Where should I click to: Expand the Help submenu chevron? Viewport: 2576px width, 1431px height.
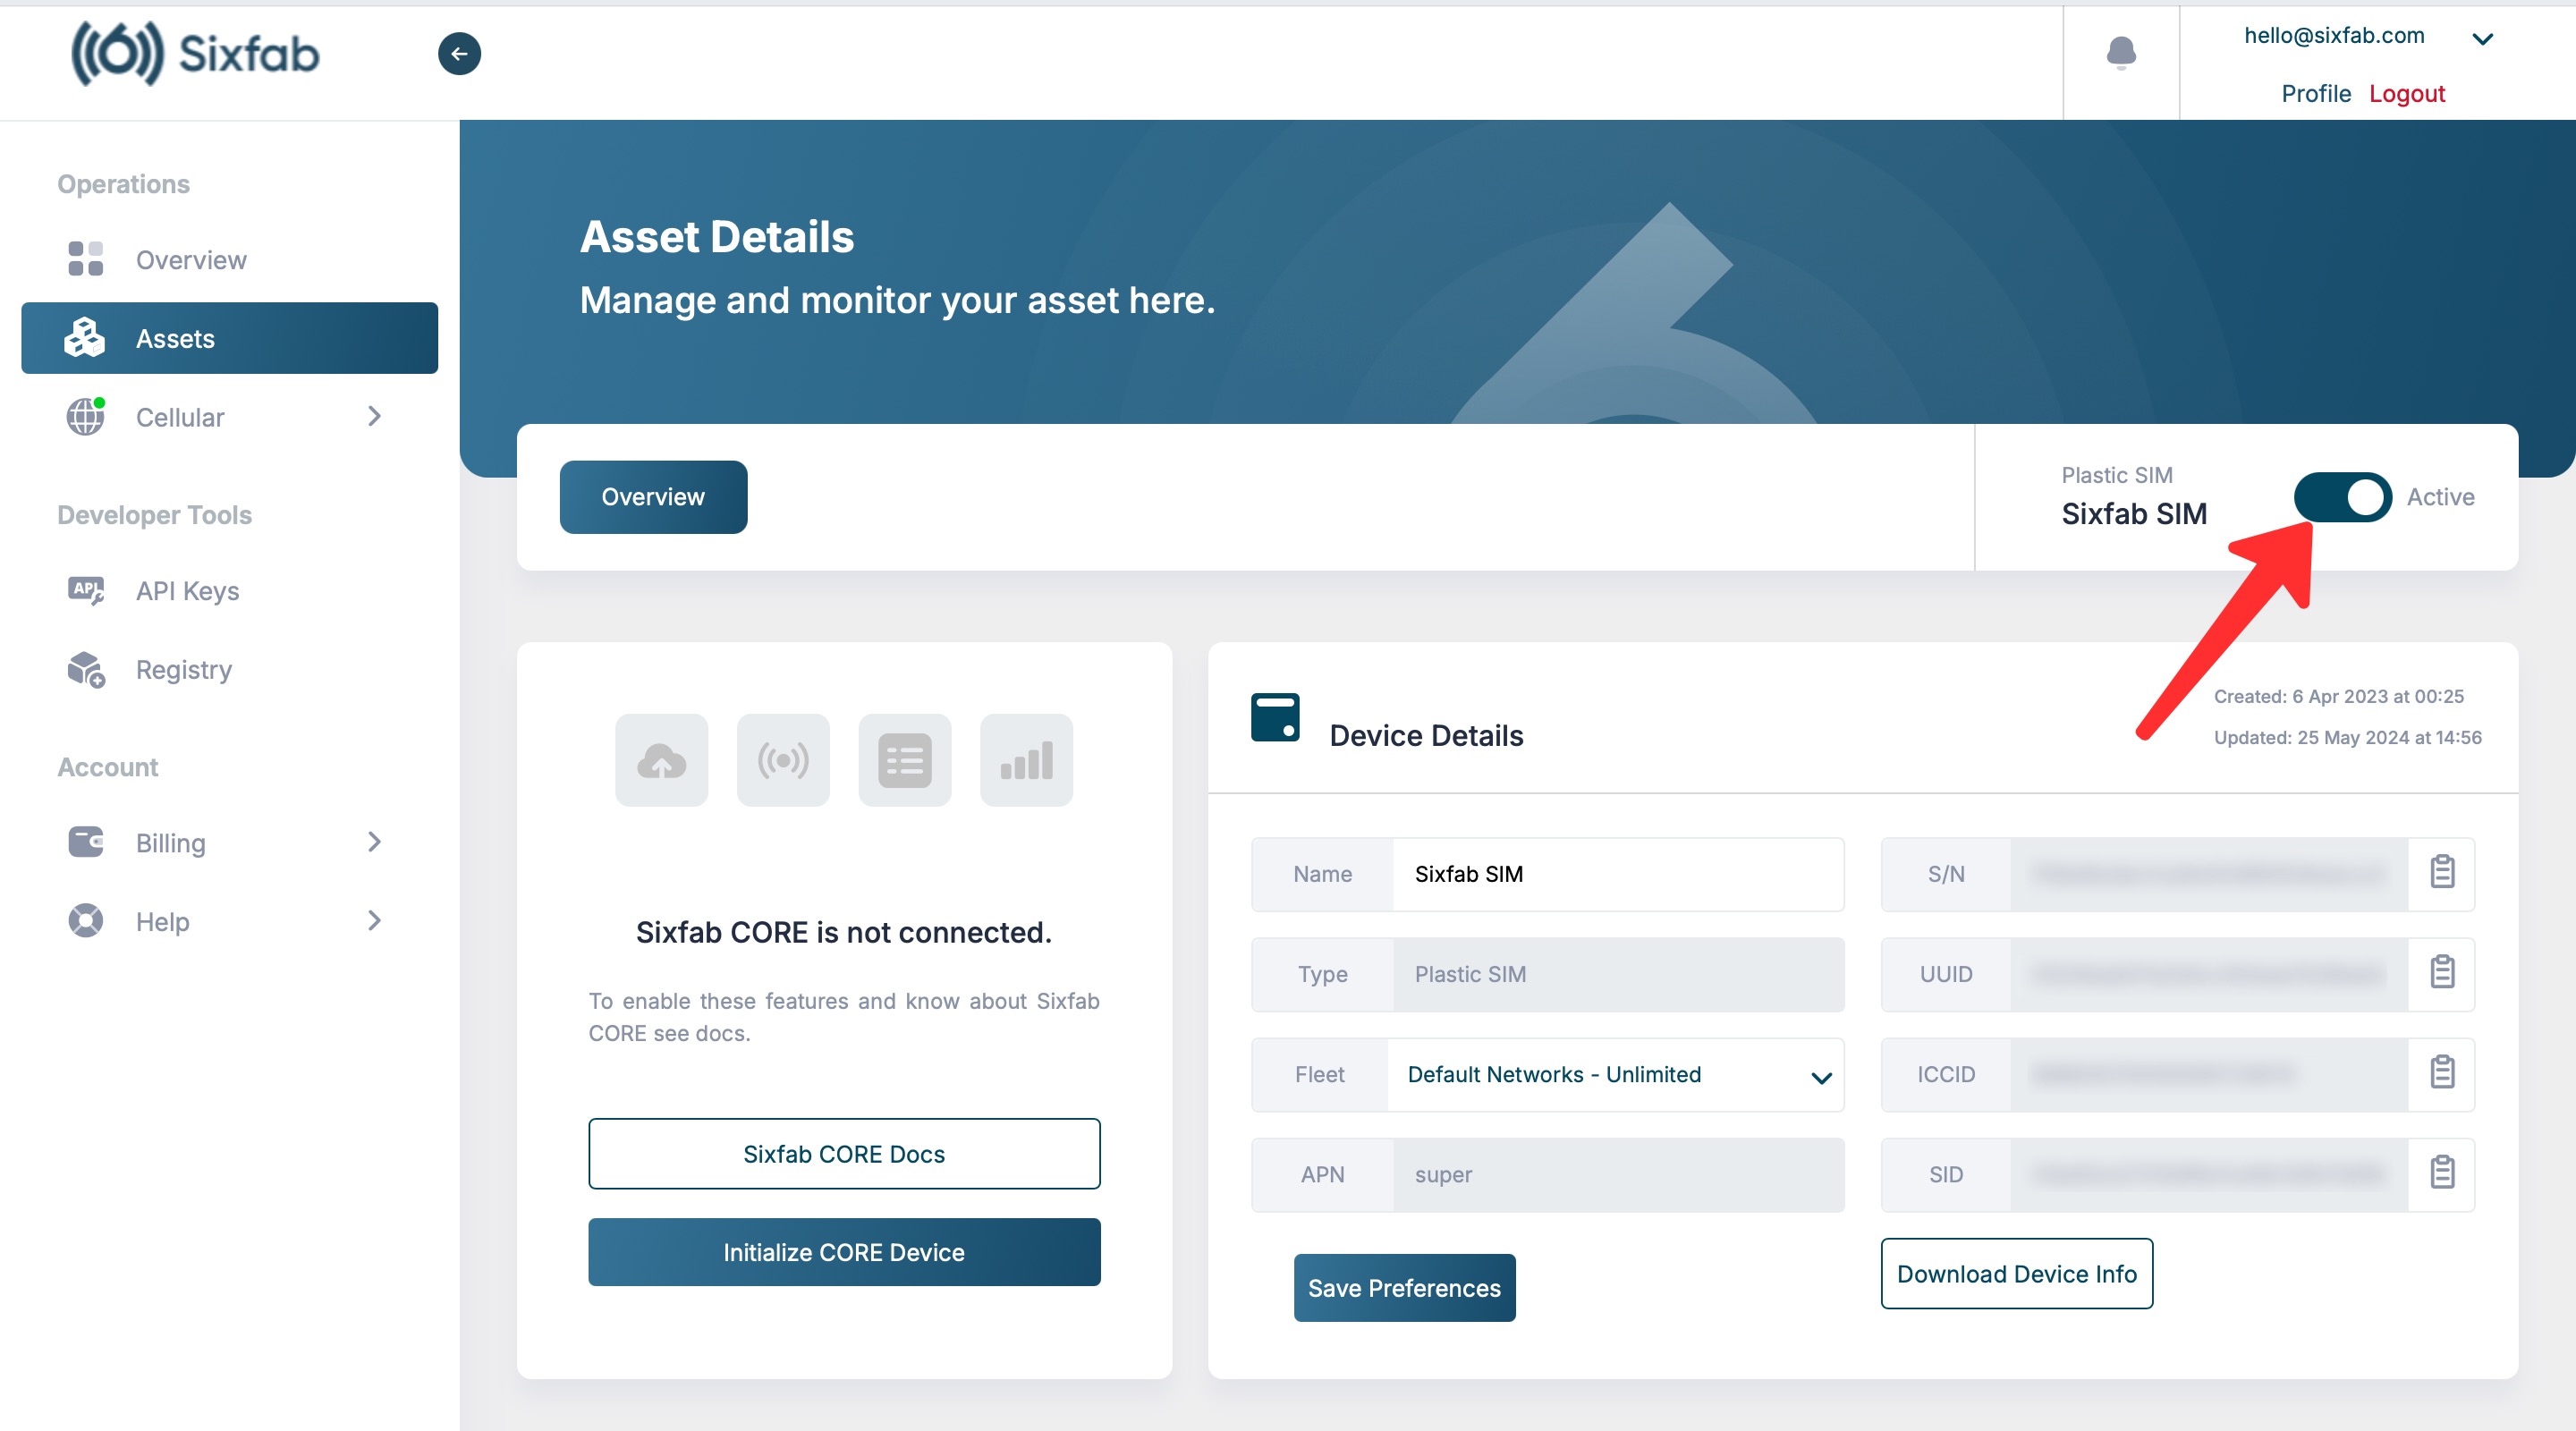375,920
